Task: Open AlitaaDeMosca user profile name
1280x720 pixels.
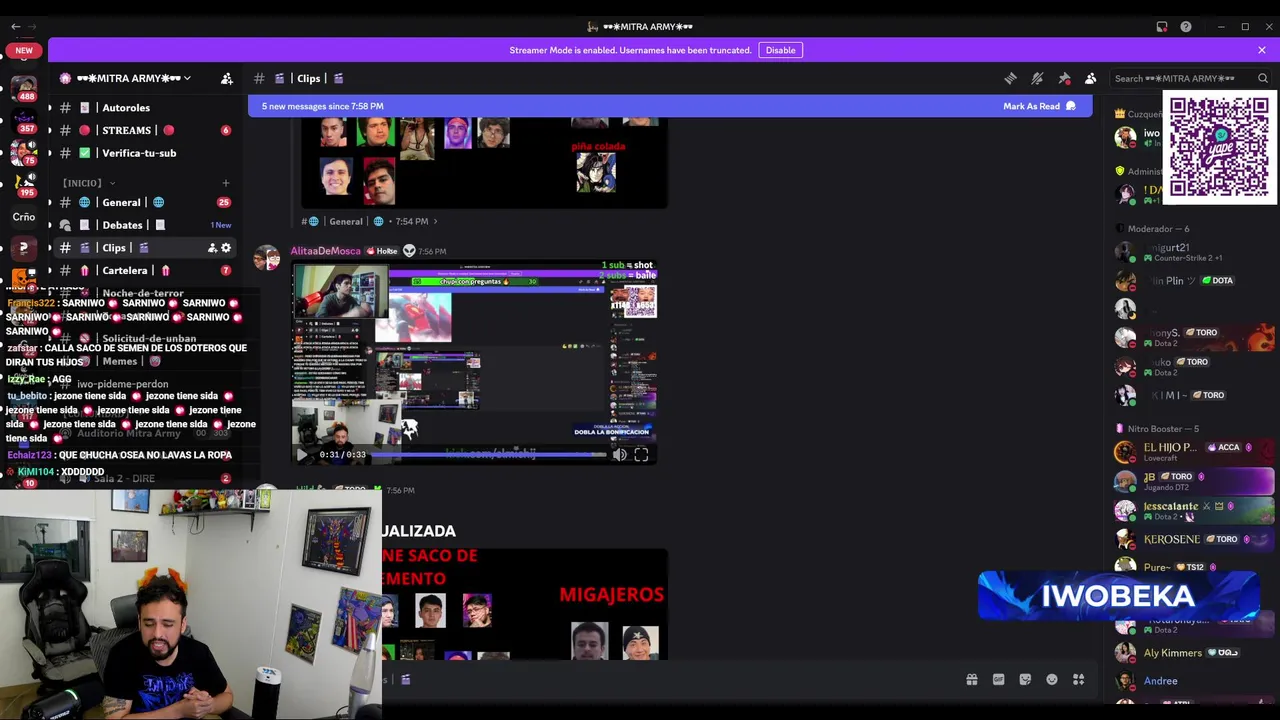Action: click(x=325, y=251)
